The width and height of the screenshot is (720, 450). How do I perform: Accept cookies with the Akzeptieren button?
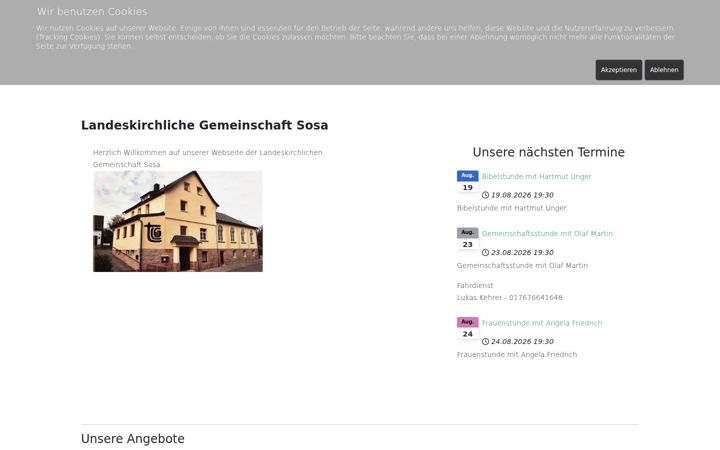pos(619,70)
